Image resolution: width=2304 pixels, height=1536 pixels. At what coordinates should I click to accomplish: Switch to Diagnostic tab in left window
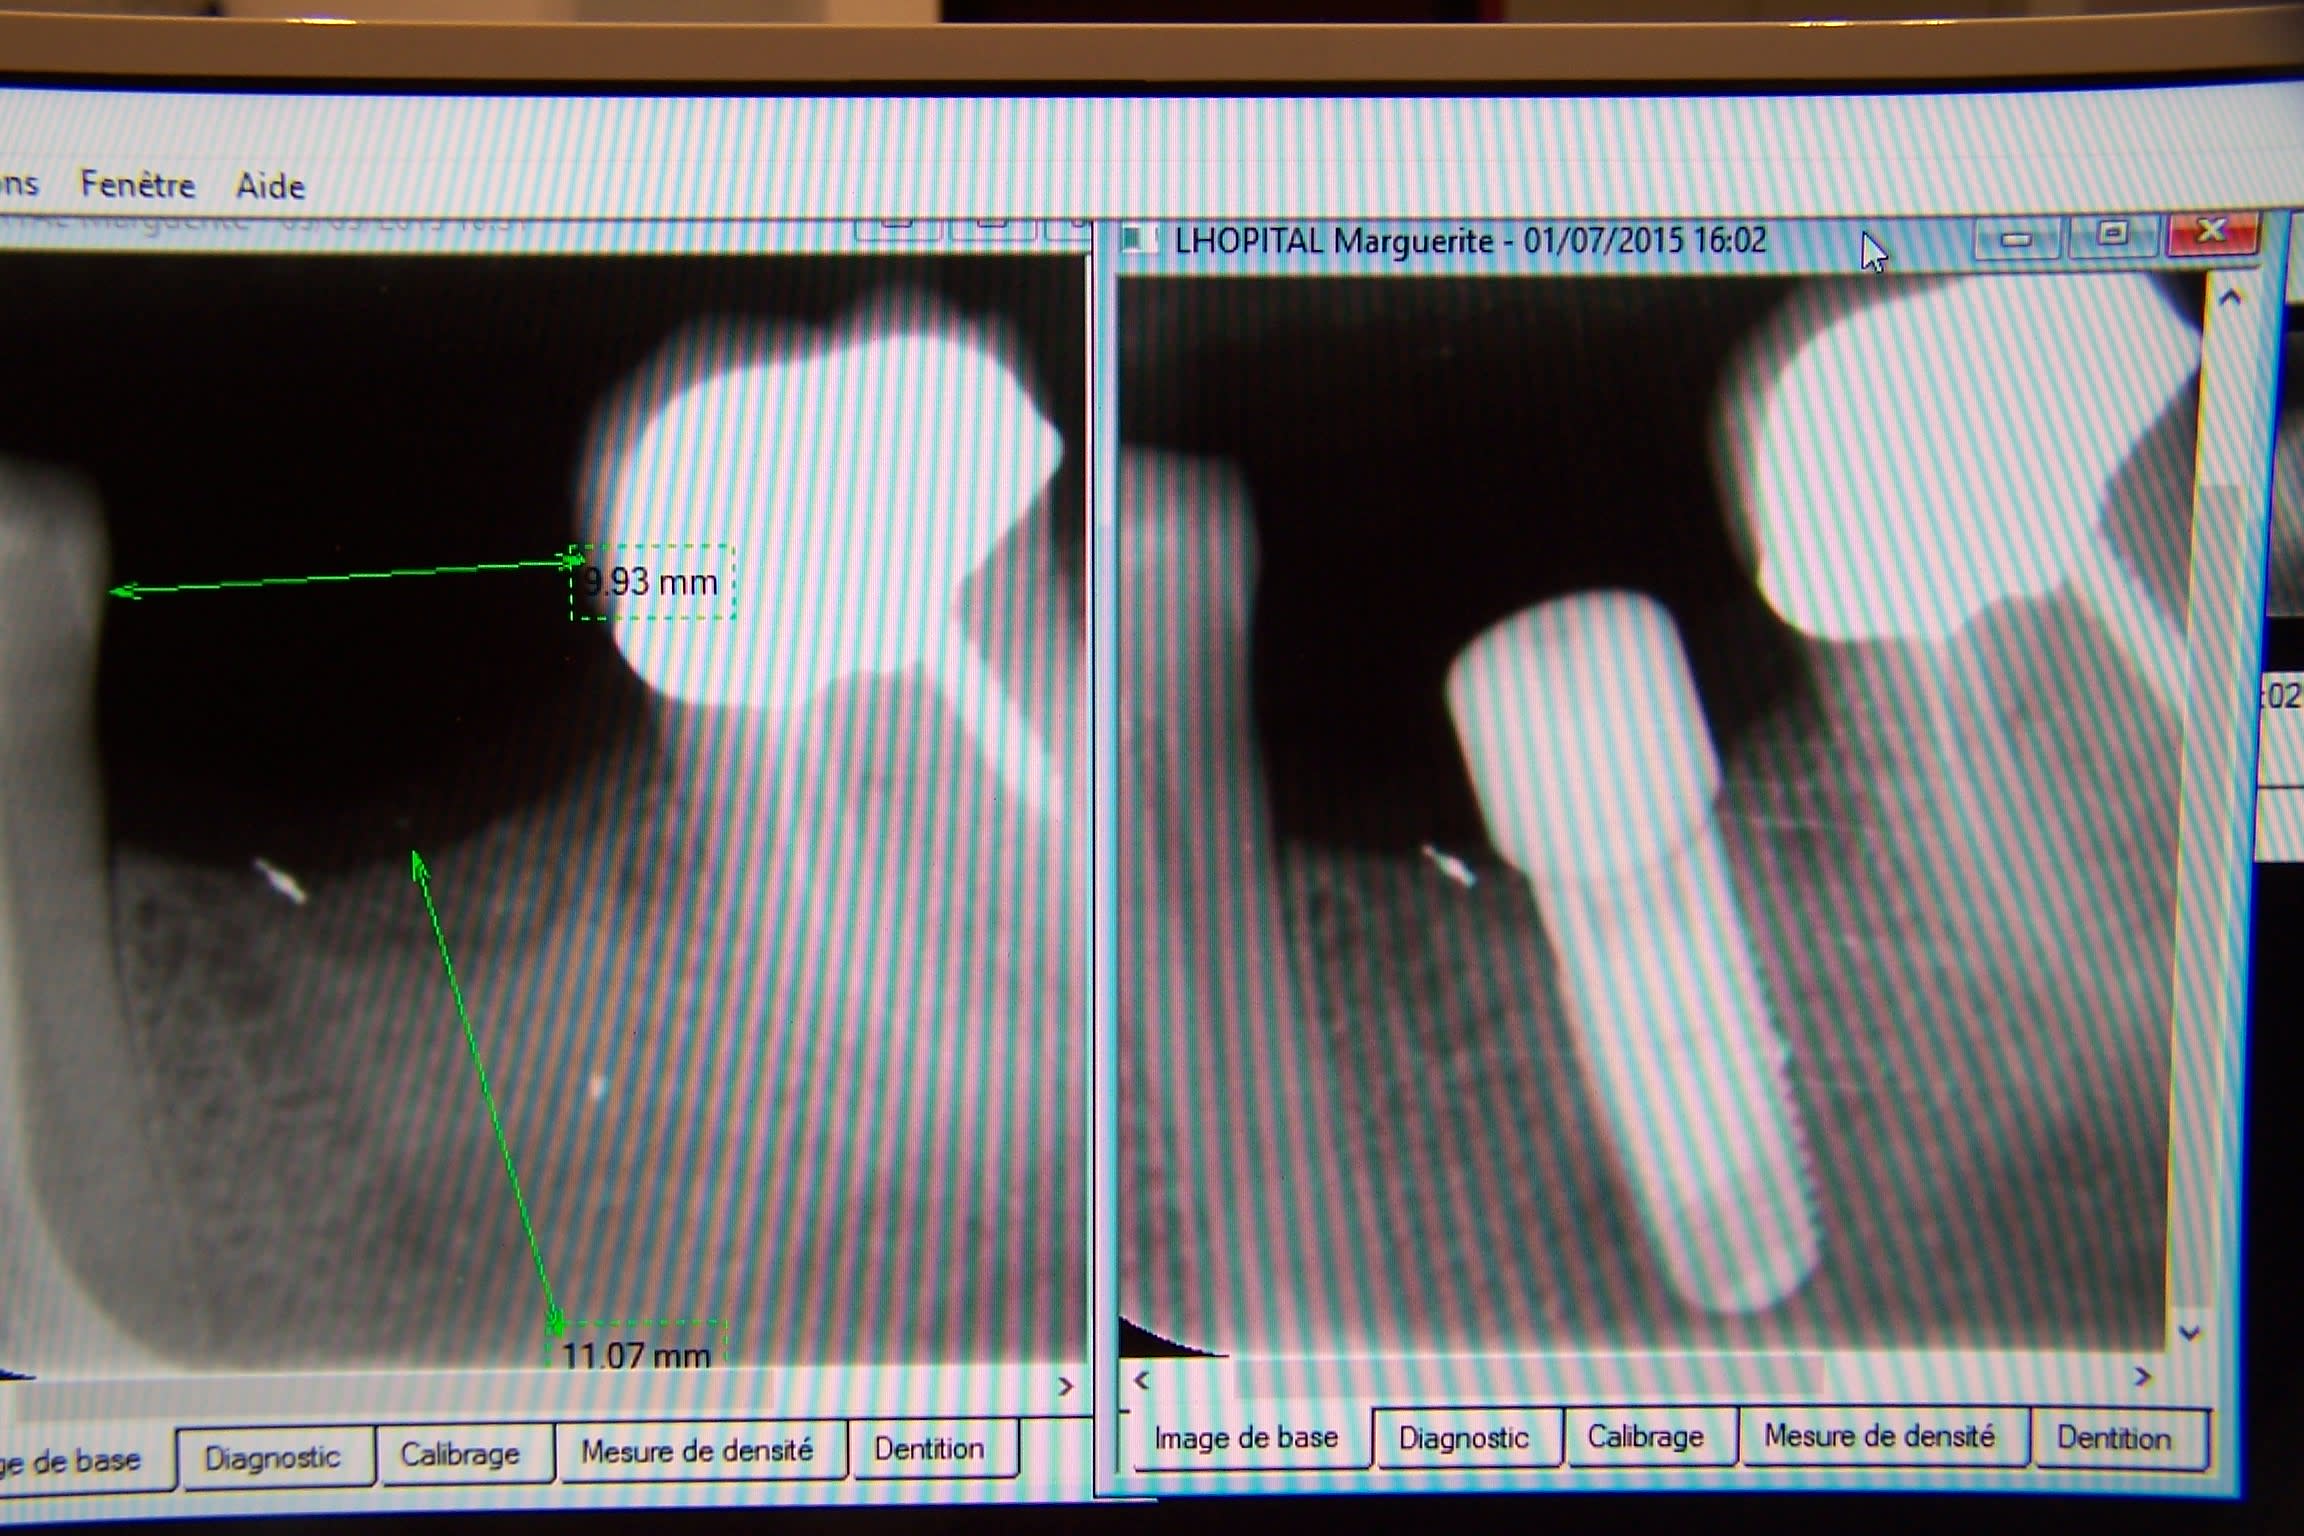tap(272, 1458)
